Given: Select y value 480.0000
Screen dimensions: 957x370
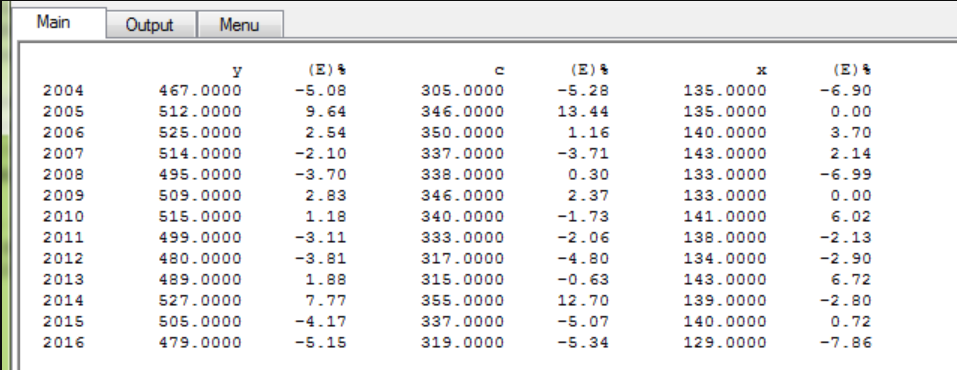Looking at the screenshot, I should [x=200, y=259].
